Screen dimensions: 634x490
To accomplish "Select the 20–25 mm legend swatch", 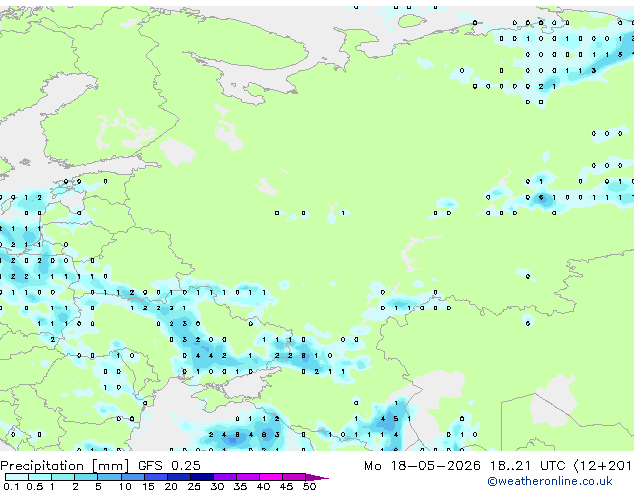I will (x=179, y=477).
